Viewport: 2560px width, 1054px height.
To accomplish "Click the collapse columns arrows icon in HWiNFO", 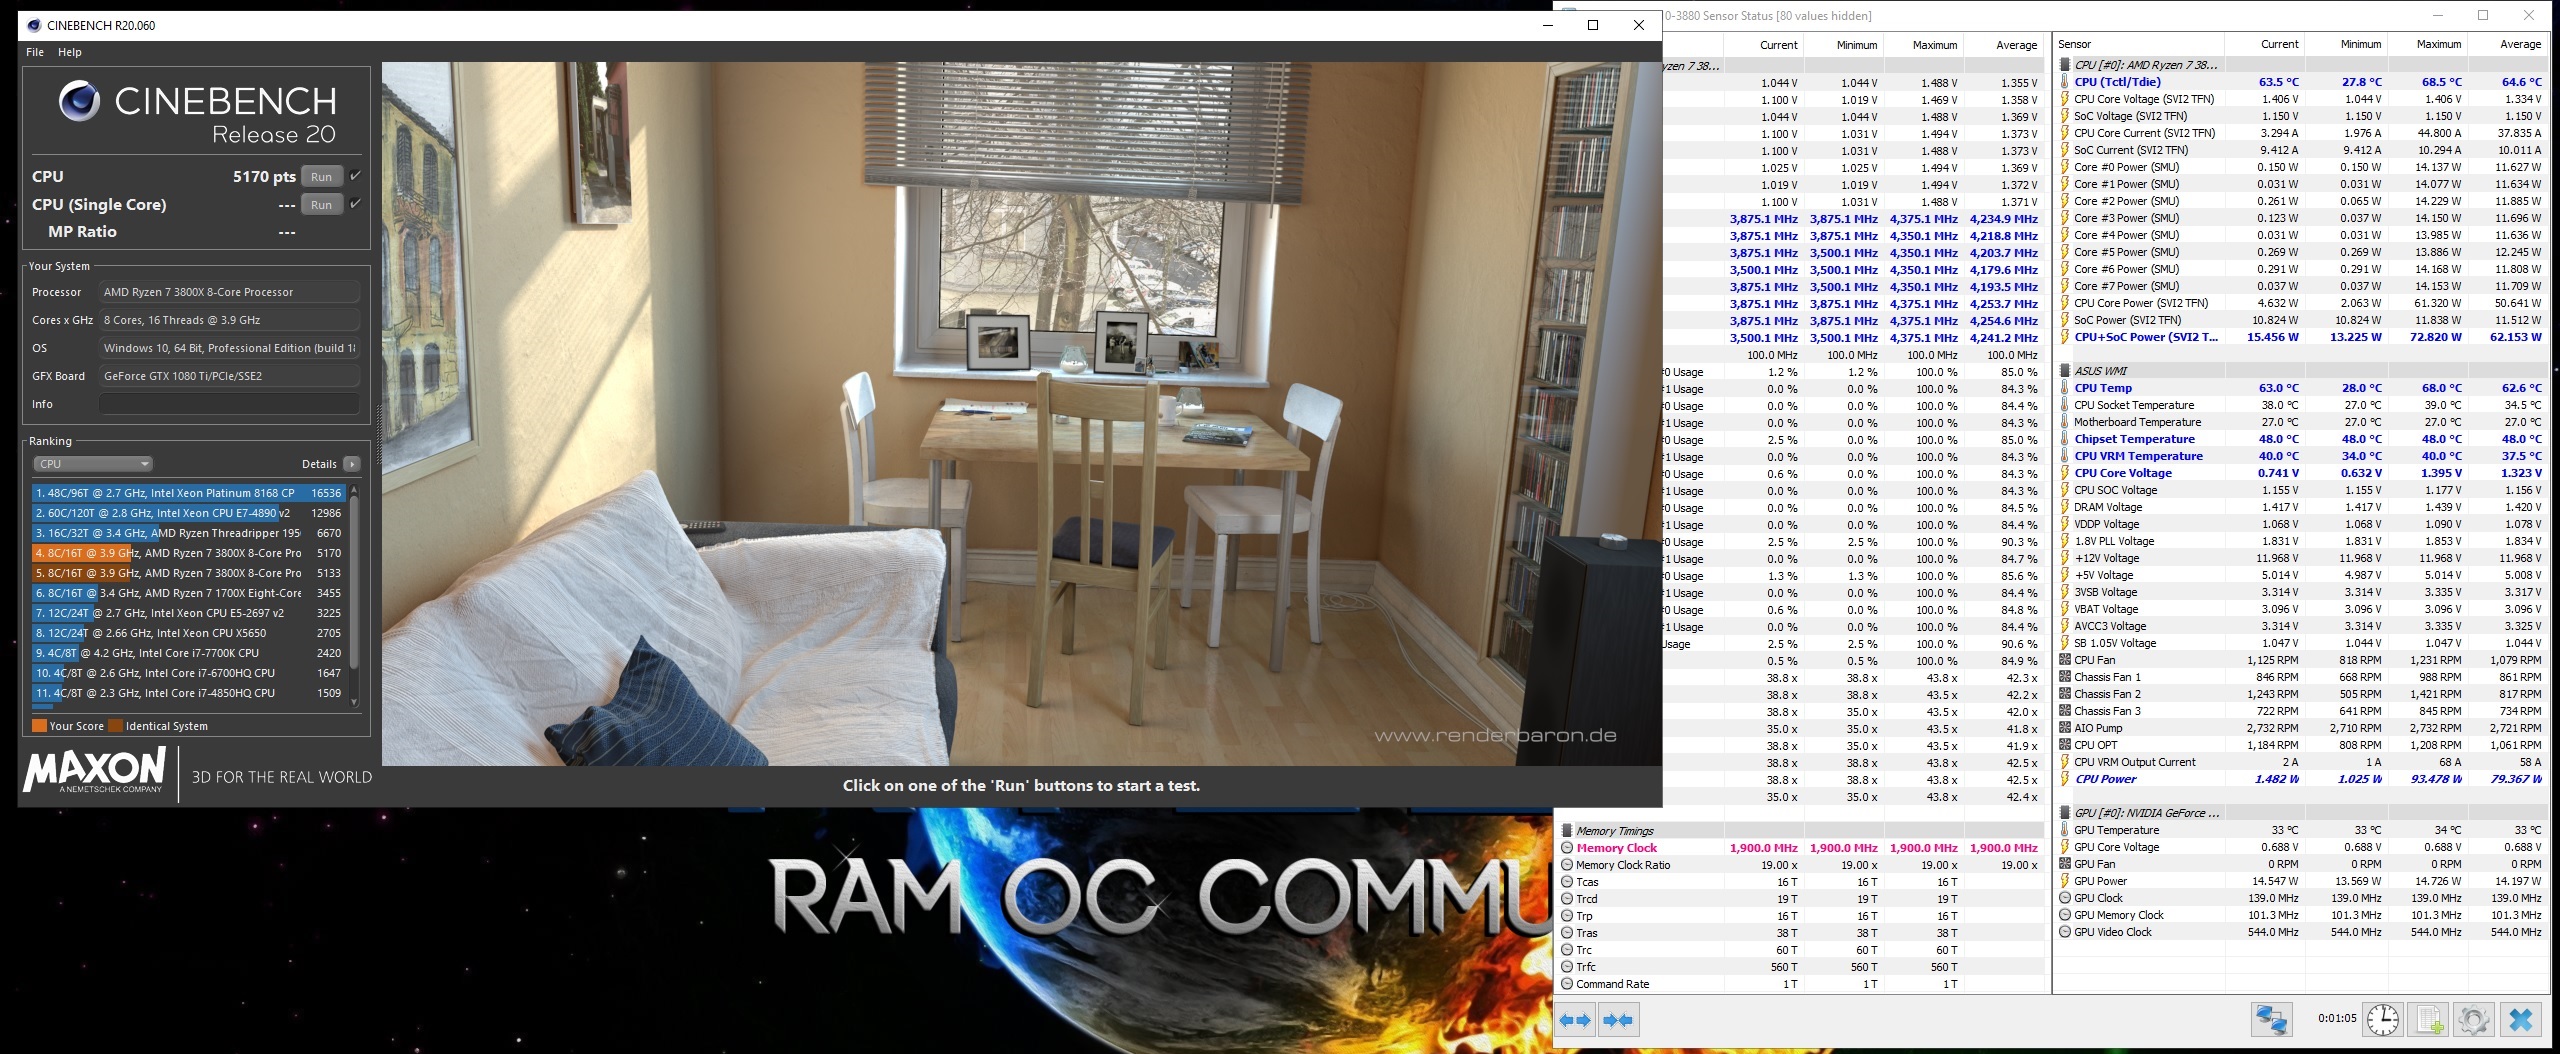I will pos(1617,1020).
